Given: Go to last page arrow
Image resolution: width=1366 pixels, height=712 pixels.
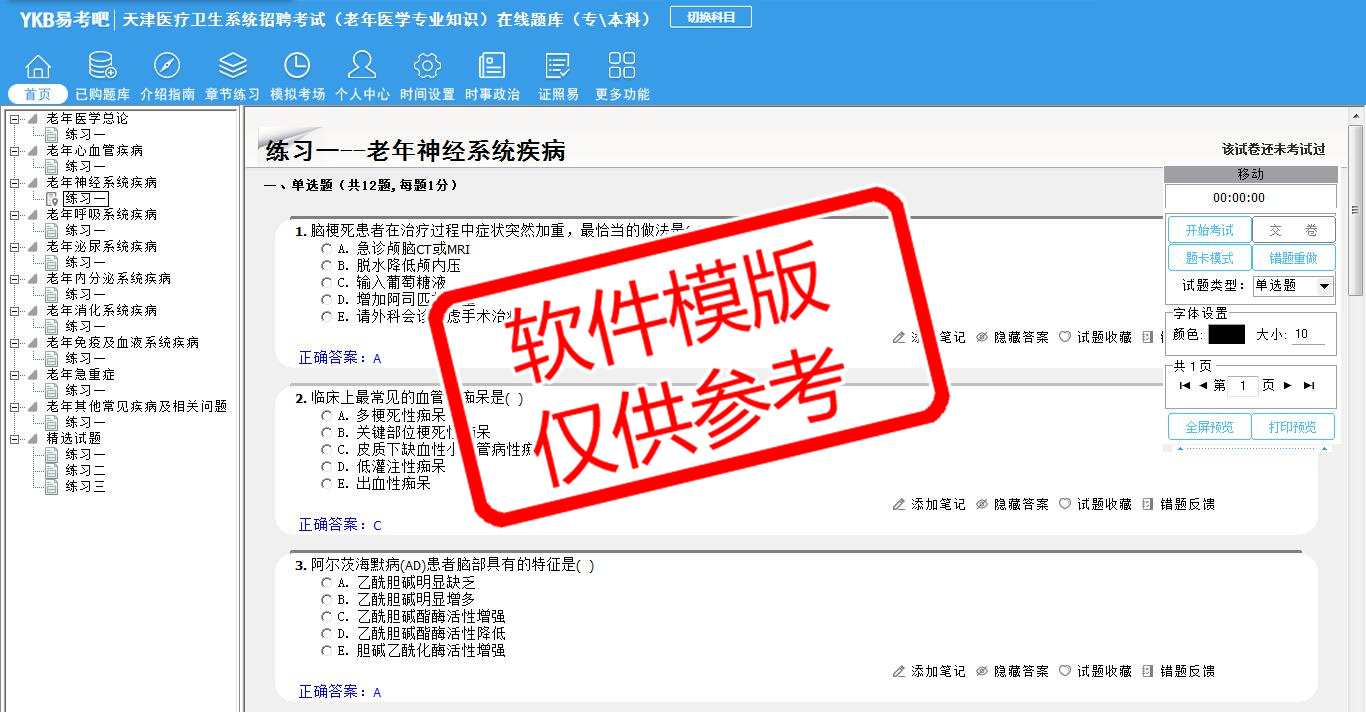Looking at the screenshot, I should pos(1309,385).
